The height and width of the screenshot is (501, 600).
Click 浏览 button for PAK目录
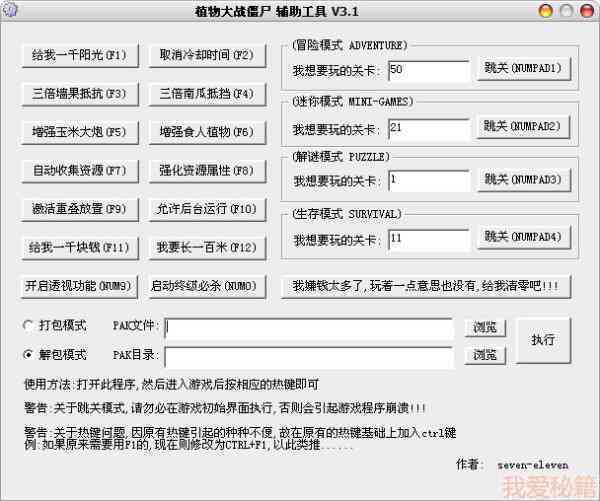coord(485,356)
